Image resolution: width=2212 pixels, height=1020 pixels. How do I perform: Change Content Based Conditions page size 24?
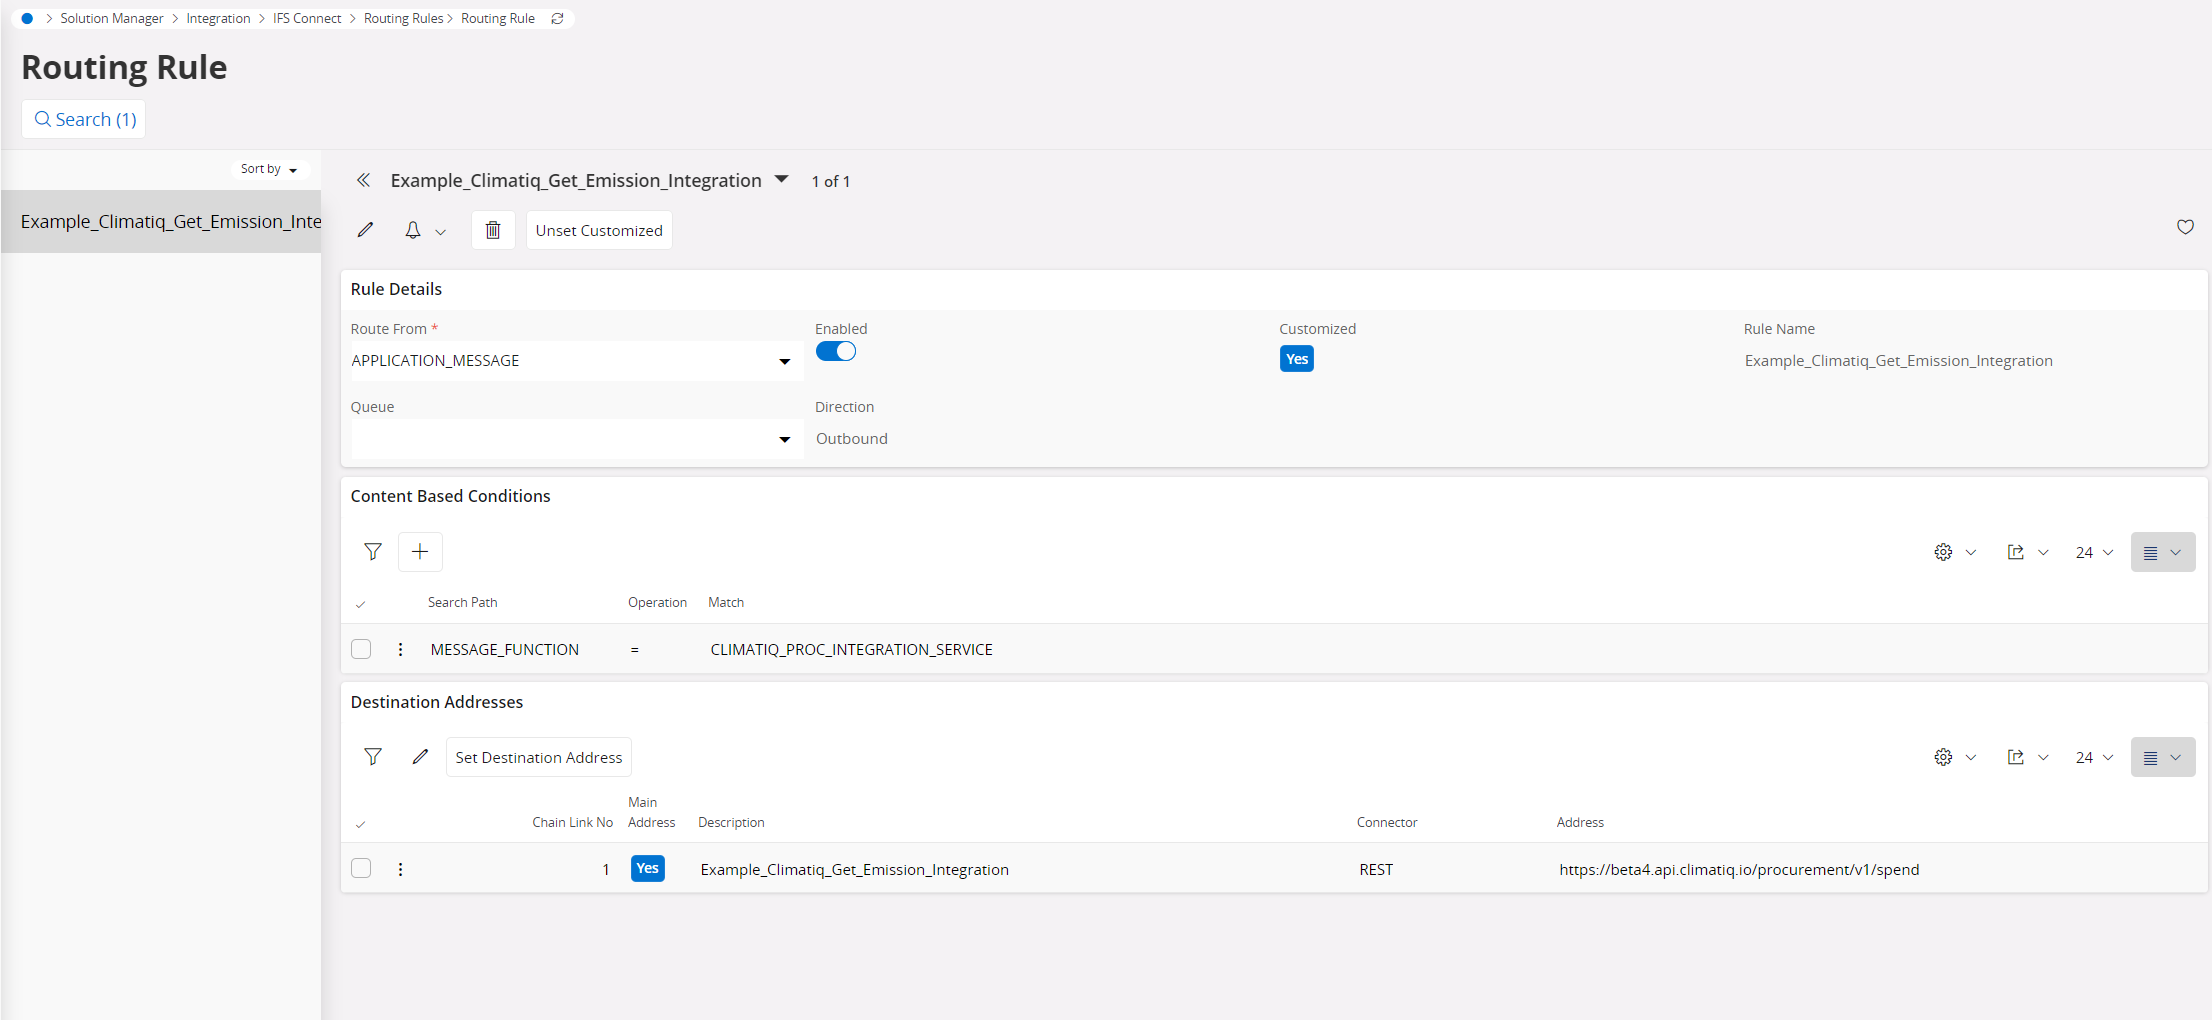2094,552
